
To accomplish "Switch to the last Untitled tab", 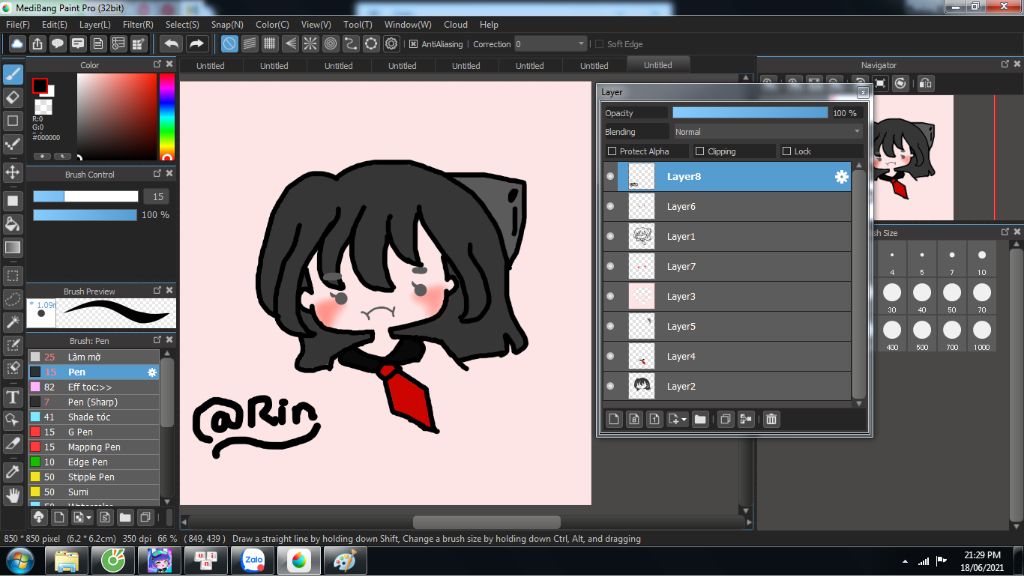I will pos(658,65).
